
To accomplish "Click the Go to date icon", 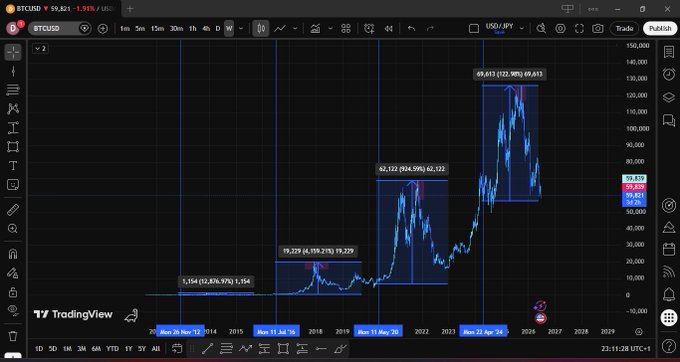I will click(x=177, y=349).
